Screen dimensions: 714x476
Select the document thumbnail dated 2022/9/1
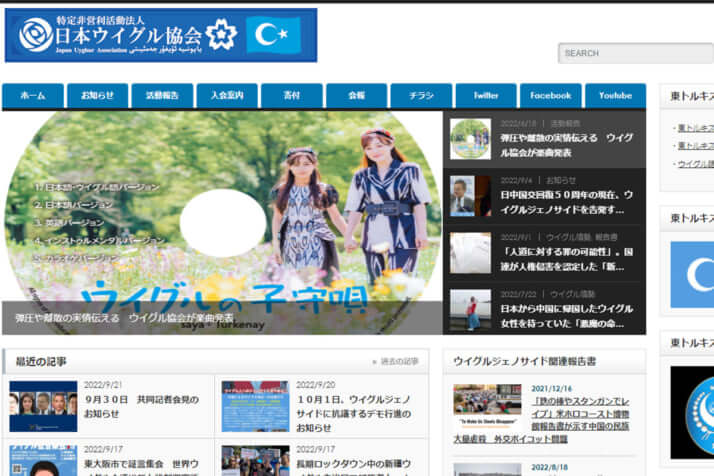click(470, 253)
